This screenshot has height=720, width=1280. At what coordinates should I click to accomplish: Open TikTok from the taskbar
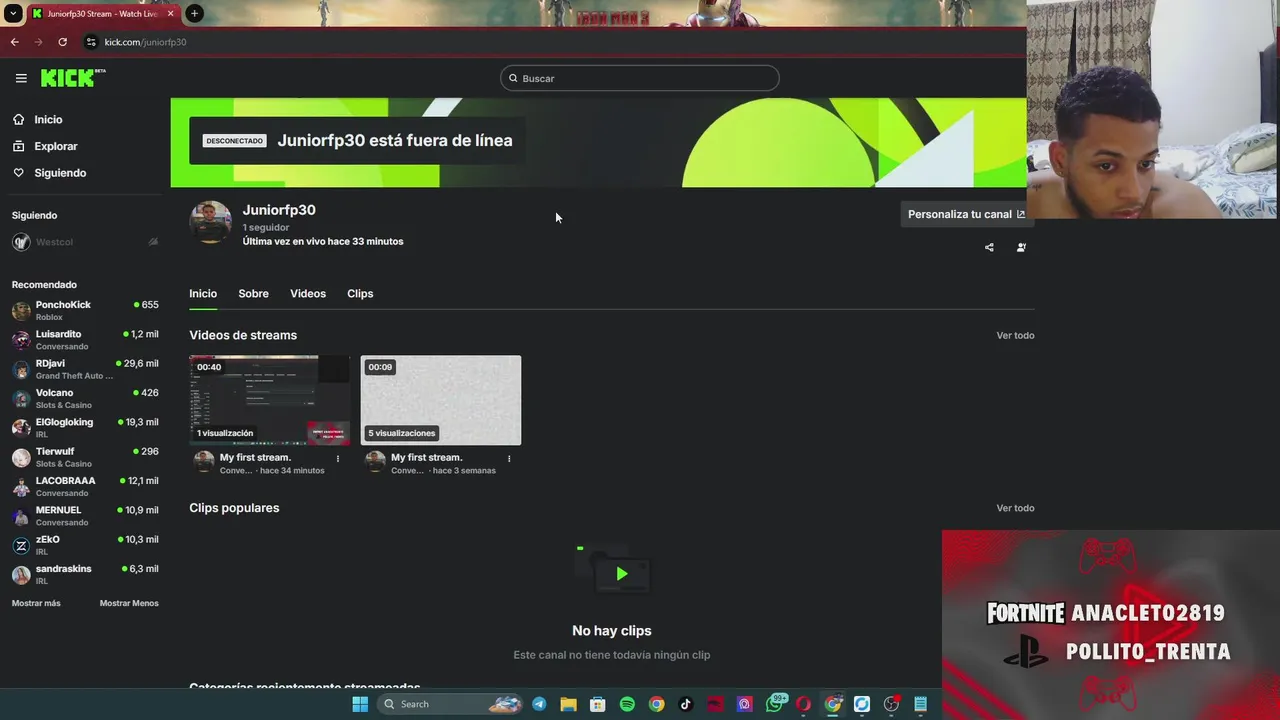pyautogui.click(x=685, y=704)
